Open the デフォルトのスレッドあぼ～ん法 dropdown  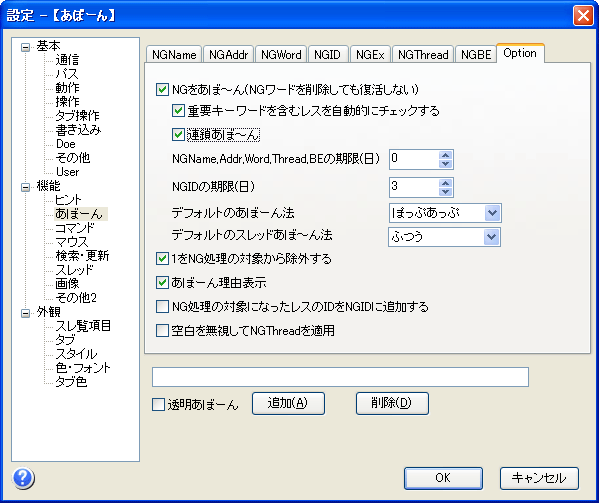(491, 237)
